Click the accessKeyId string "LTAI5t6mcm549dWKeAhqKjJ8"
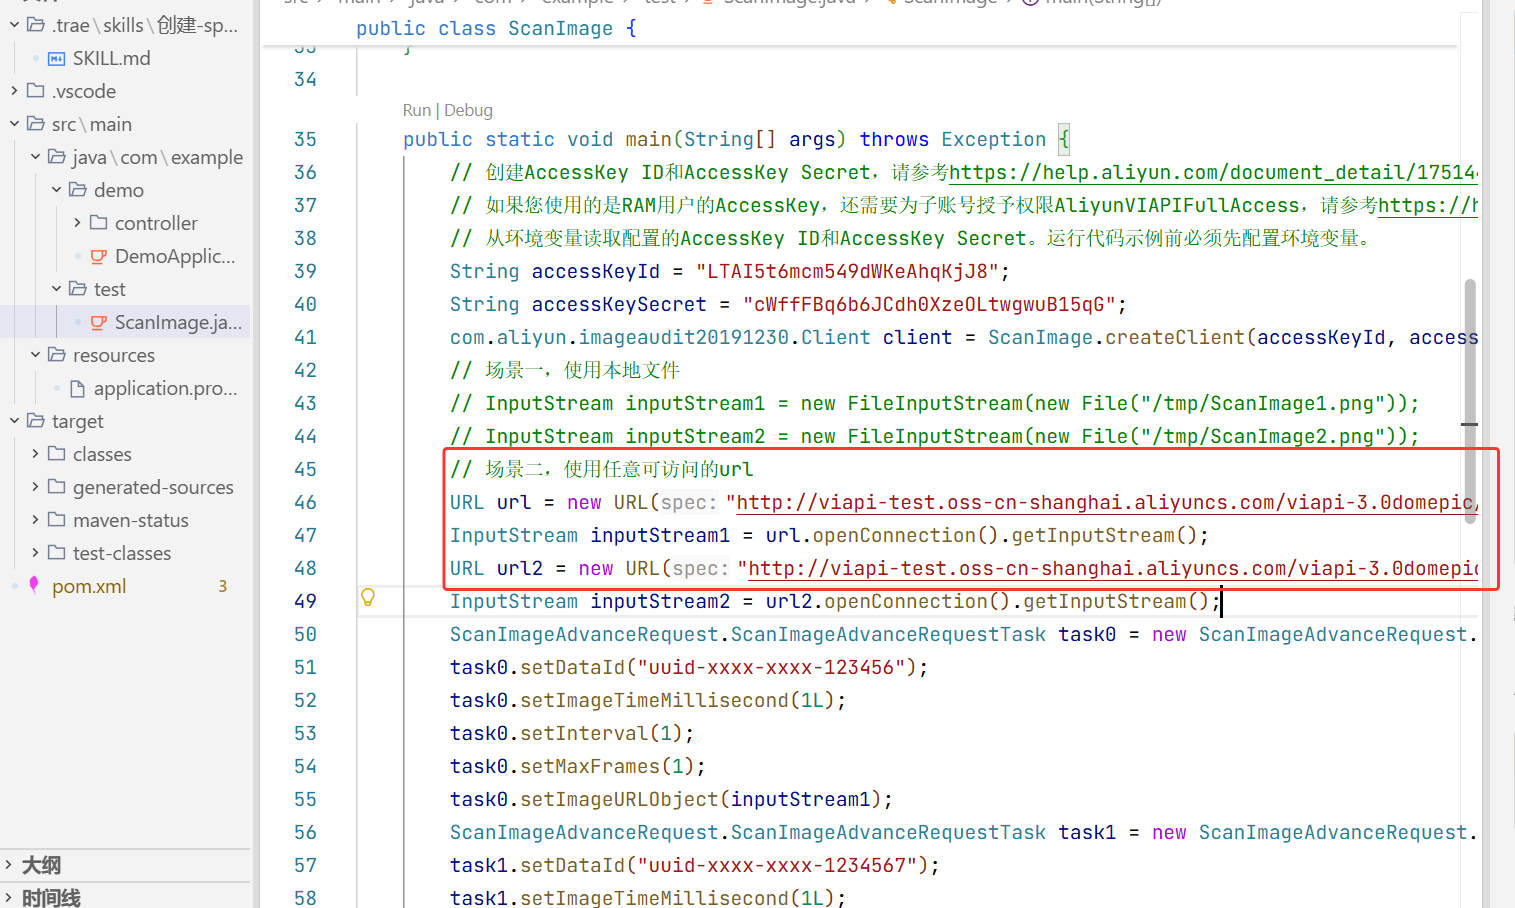This screenshot has height=908, width=1515. [847, 271]
